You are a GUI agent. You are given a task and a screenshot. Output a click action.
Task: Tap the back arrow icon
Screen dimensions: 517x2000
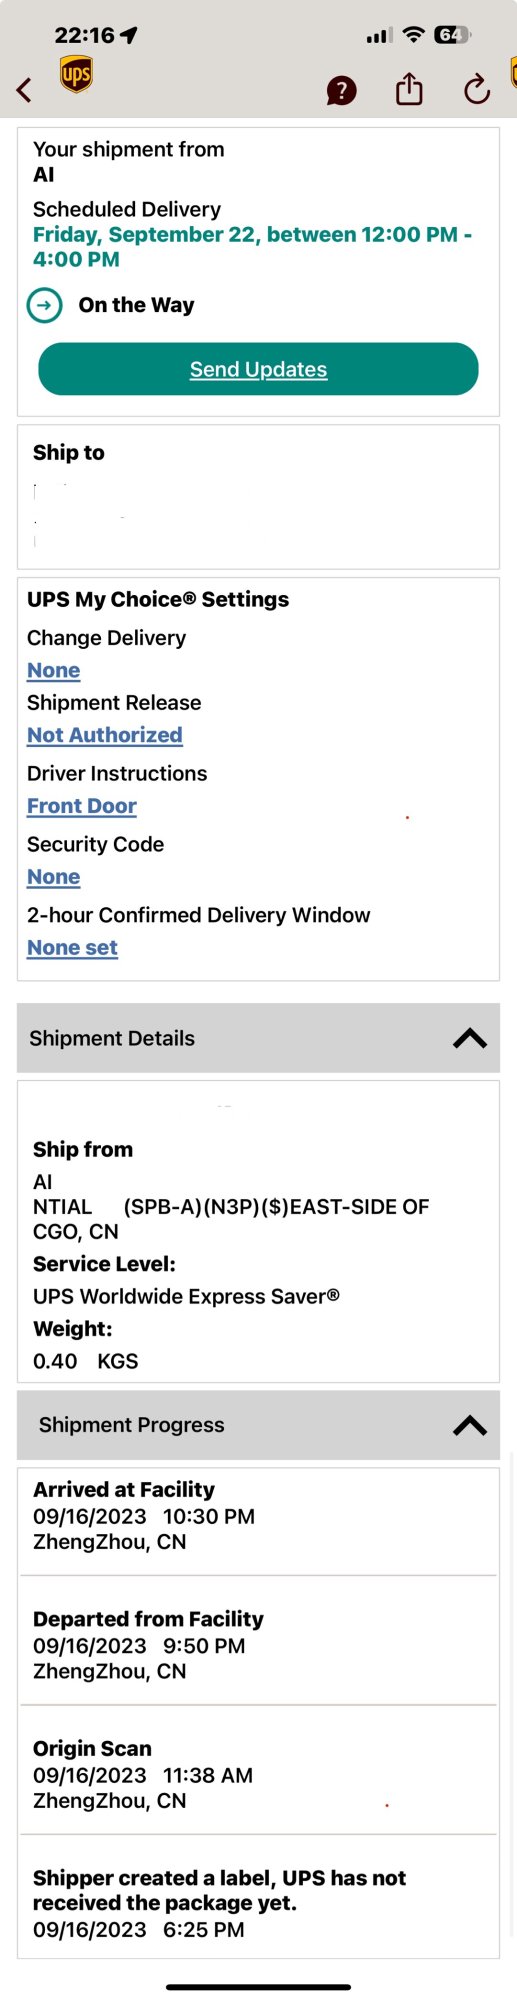click(24, 90)
